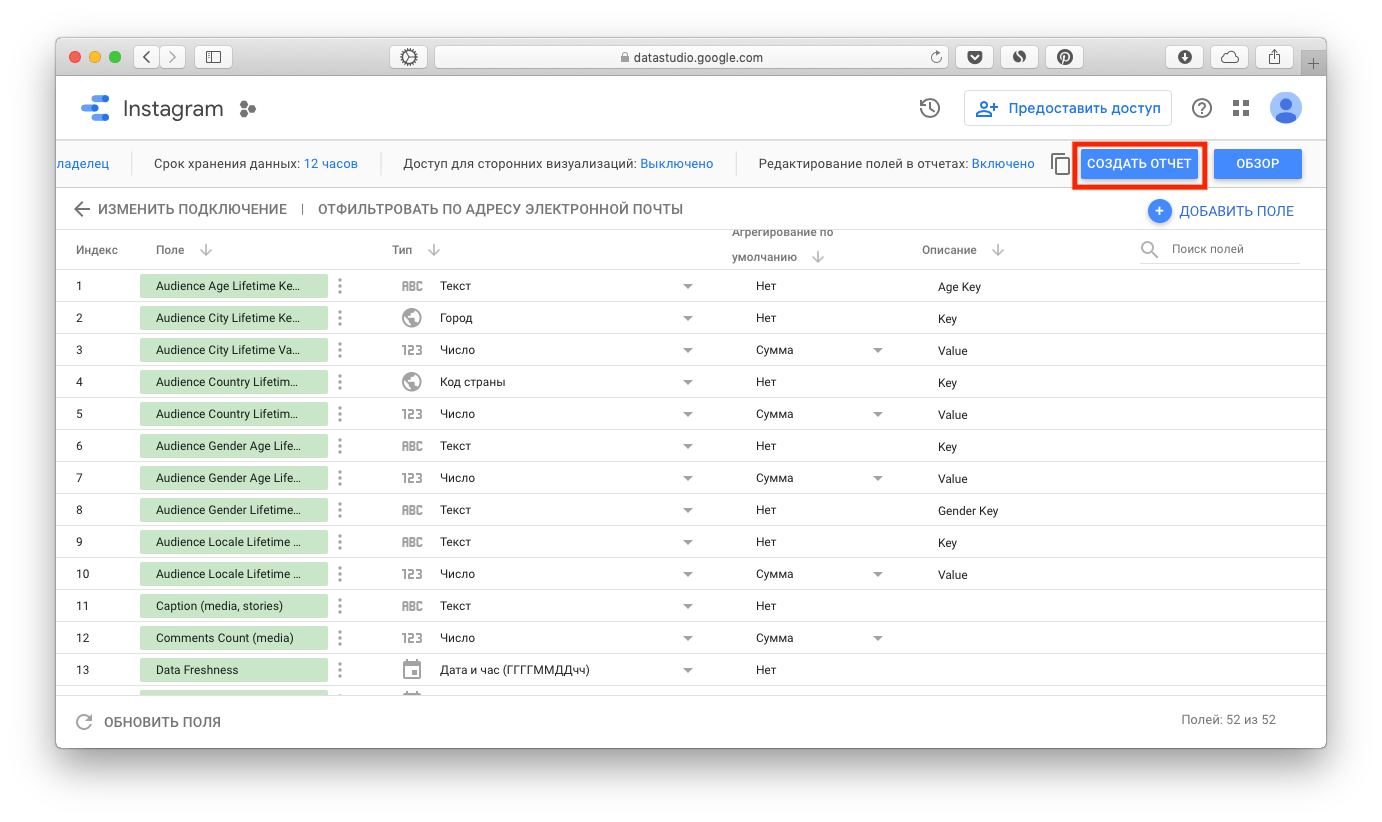Viewport: 1382px width, 822px height.
Task: Click Выключено link for visualizations access
Action: pyautogui.click(x=676, y=163)
